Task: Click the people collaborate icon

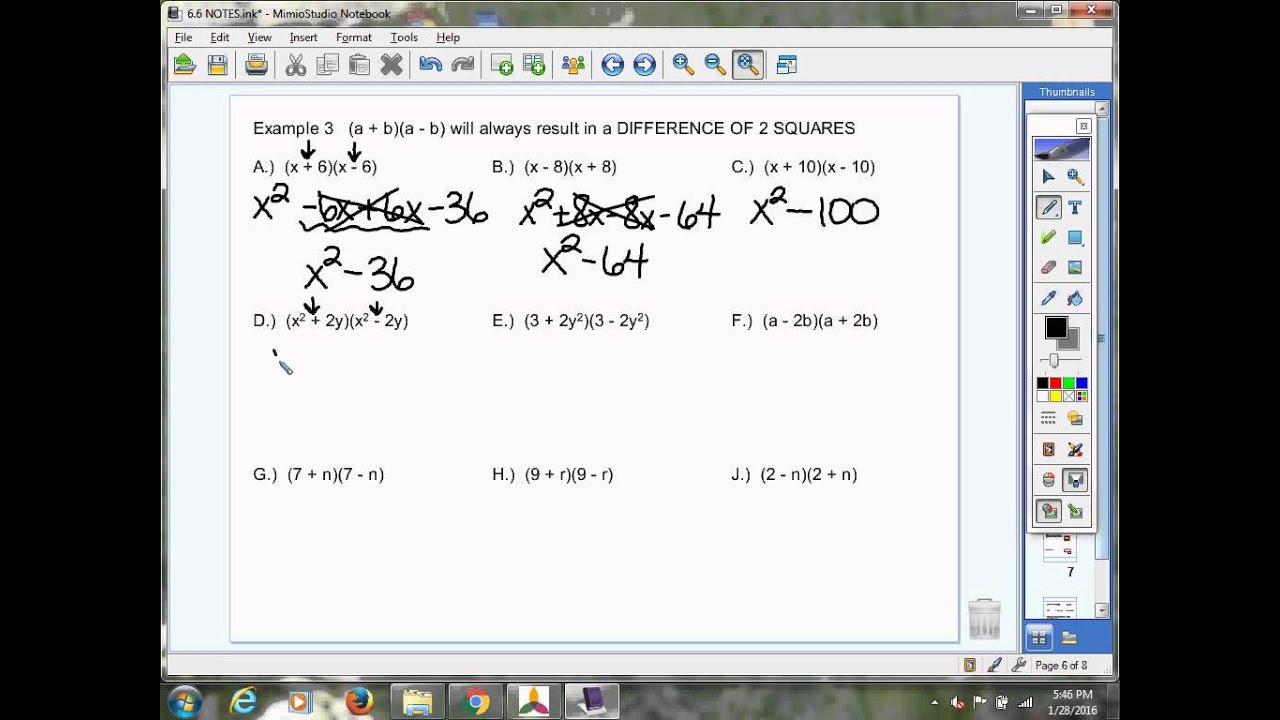Action: coord(573,65)
